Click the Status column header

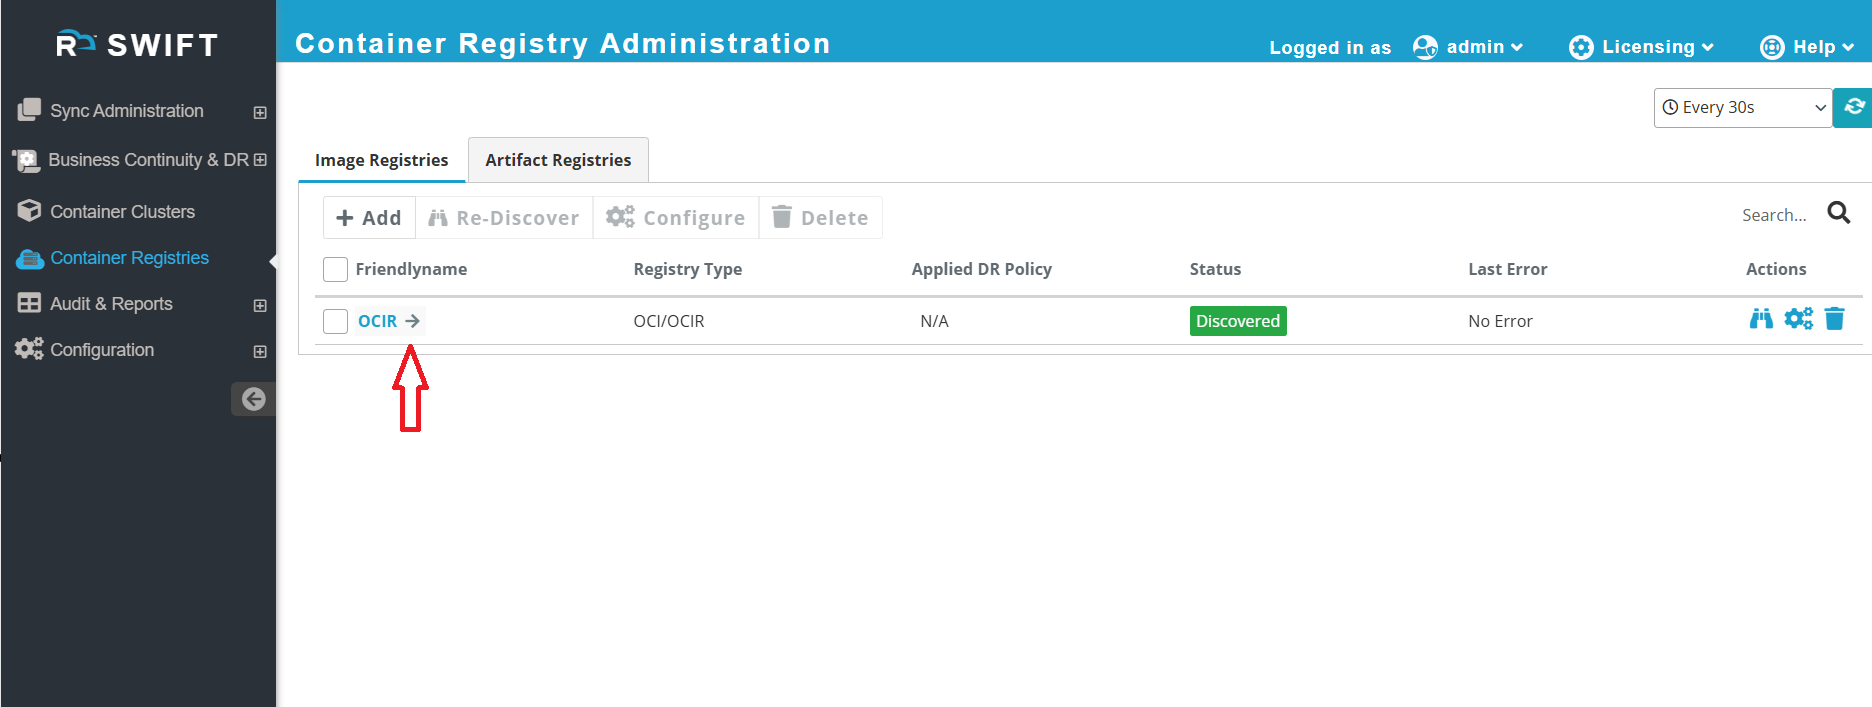pyautogui.click(x=1215, y=269)
